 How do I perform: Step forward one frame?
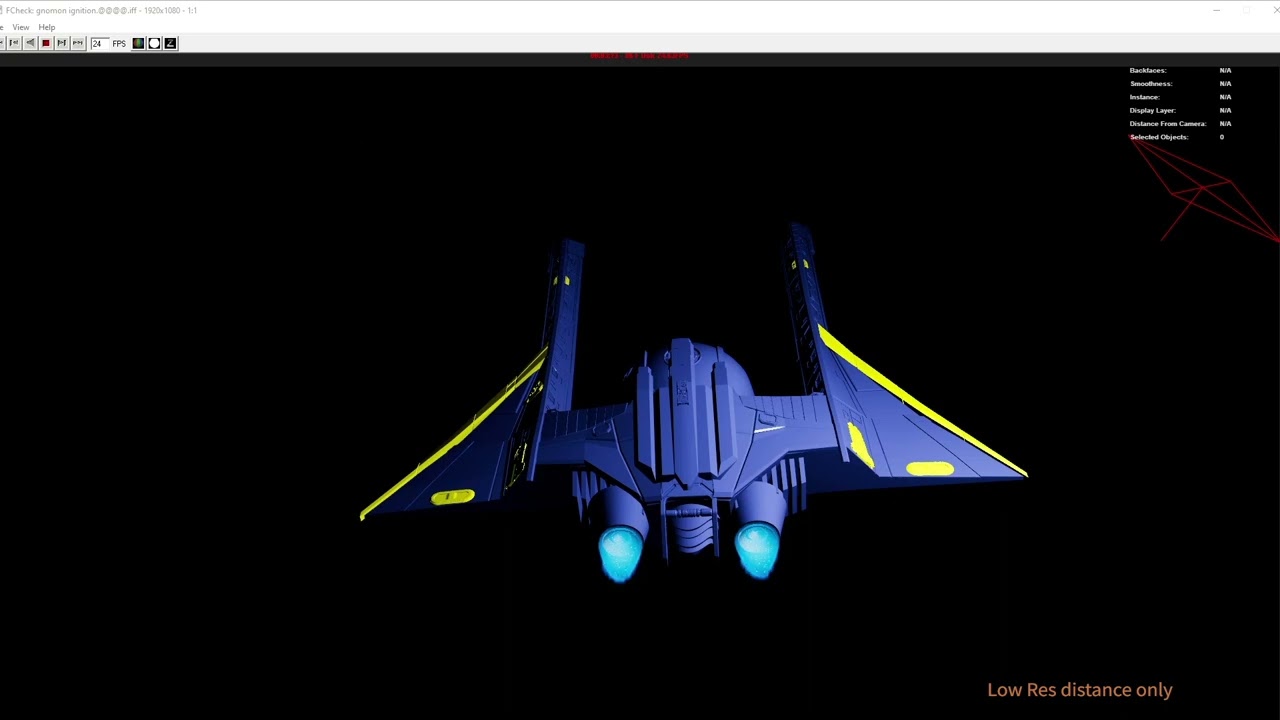pyautogui.click(x=62, y=43)
